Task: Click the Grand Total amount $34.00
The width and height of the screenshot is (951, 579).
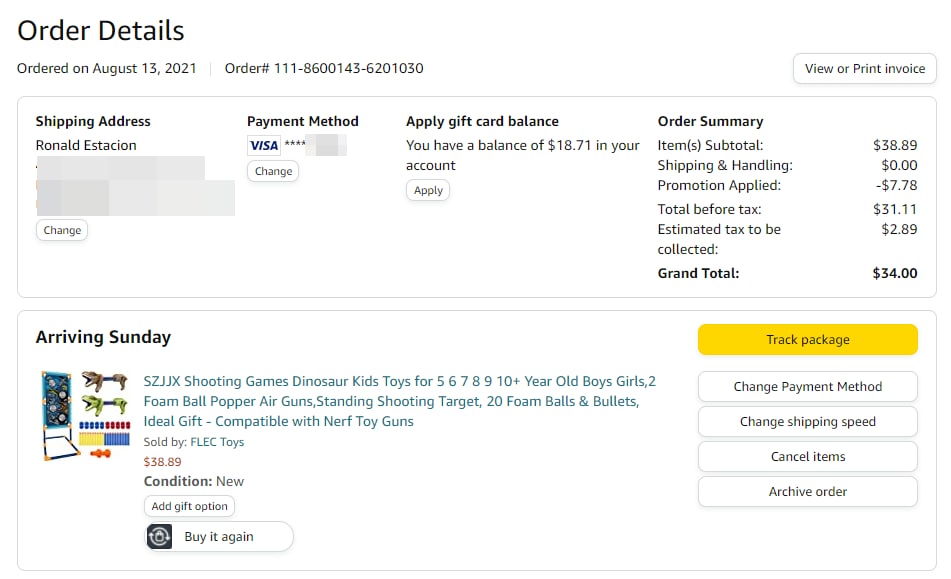Action: 894,273
